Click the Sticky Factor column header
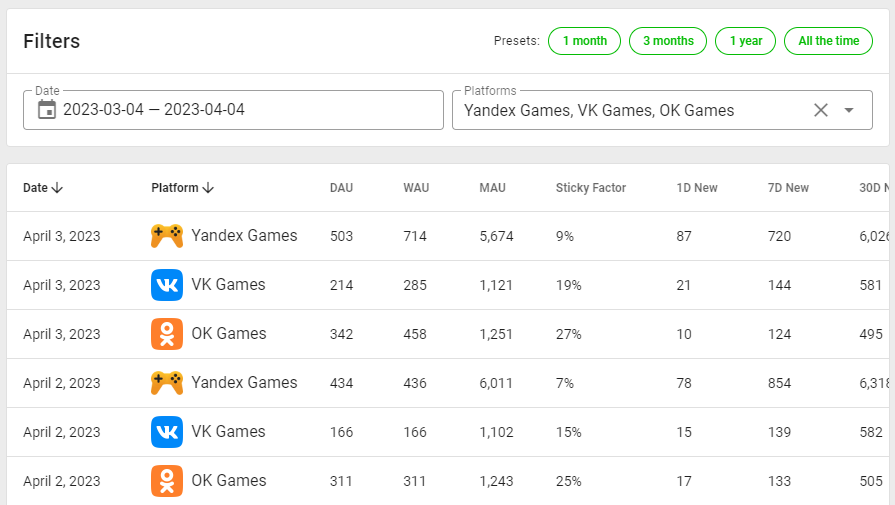Viewport: 895px width, 505px height. (x=591, y=188)
